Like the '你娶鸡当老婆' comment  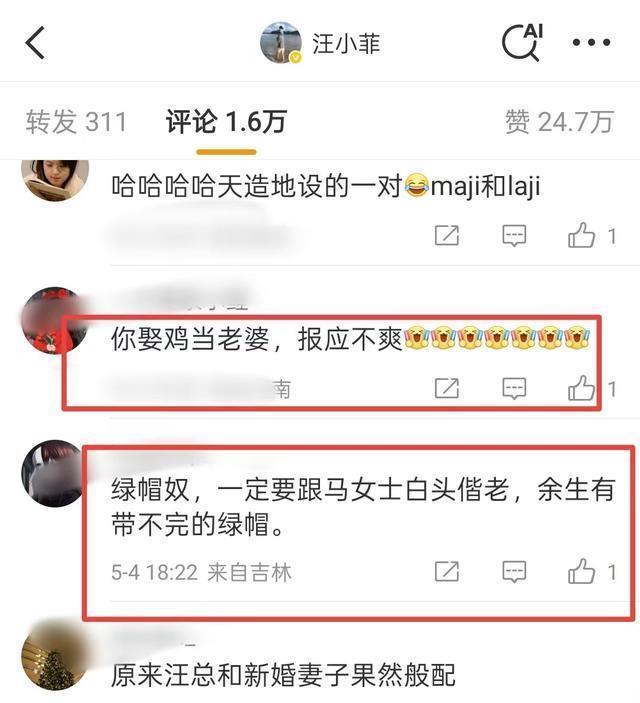point(582,388)
